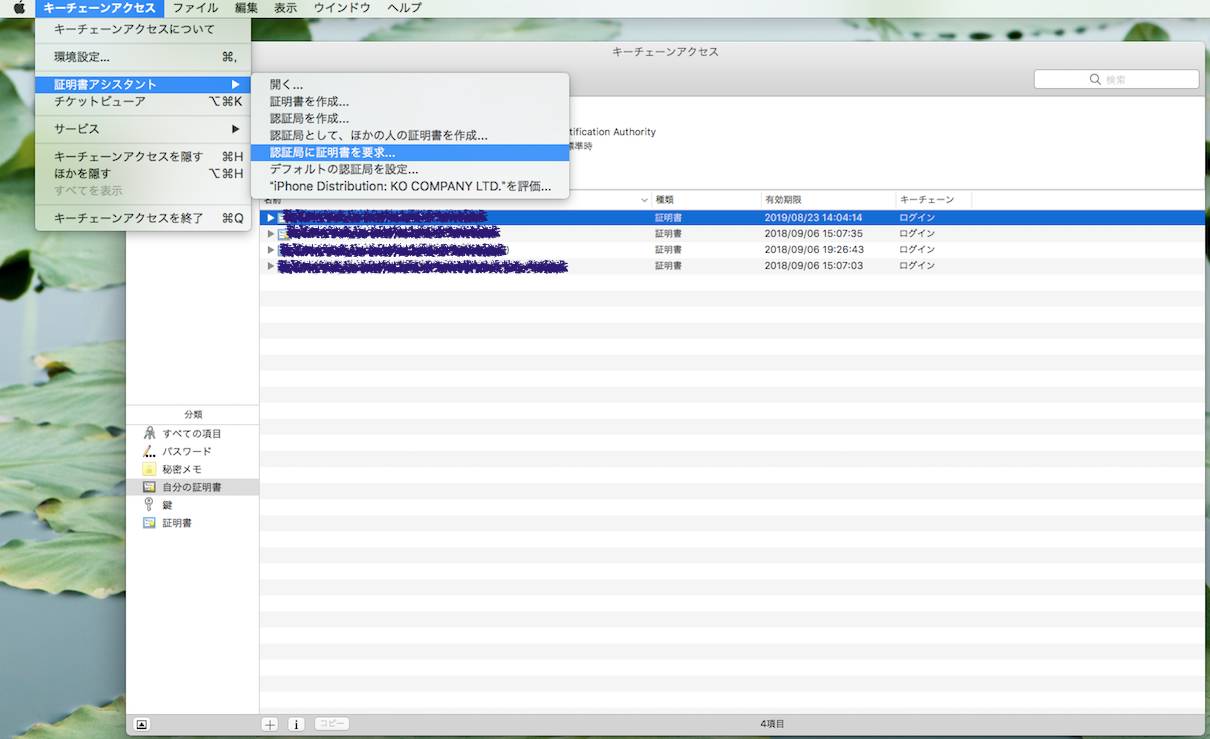Screen dimensions: 1210x739
Task: Open the 編集 menu
Action: pyautogui.click(x=246, y=8)
